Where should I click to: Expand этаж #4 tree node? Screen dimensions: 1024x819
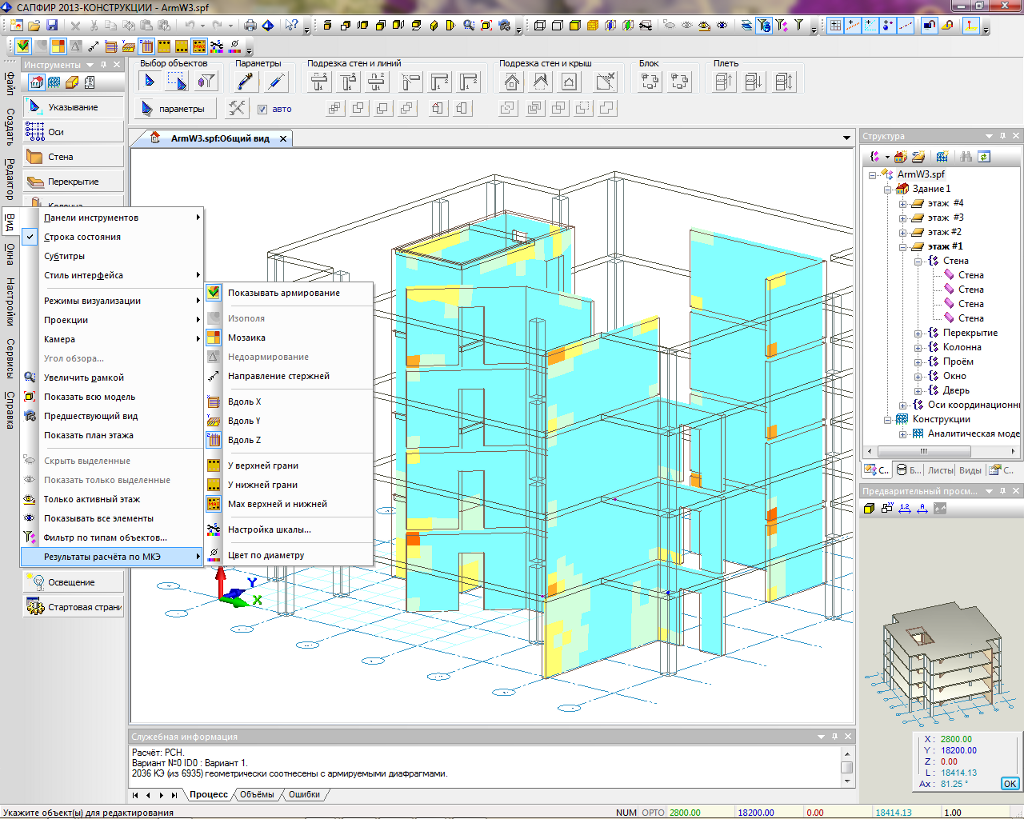pyautogui.click(x=903, y=203)
